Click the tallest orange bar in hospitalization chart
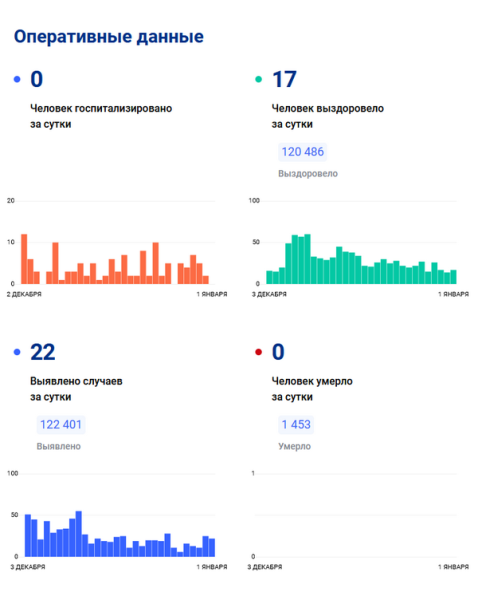The image size is (478, 600). 24,259
